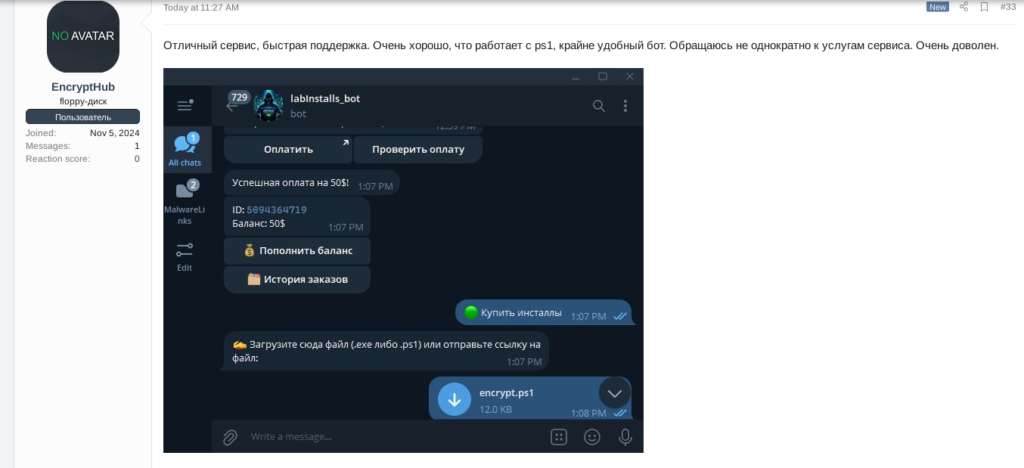Open the Telegram hamburger menu

point(185,105)
